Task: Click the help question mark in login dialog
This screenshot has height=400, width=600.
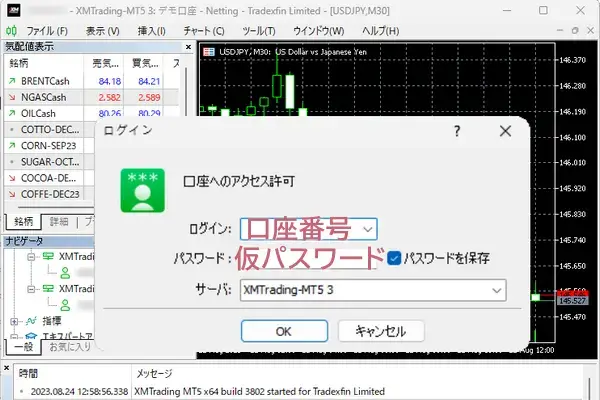Action: click(457, 131)
